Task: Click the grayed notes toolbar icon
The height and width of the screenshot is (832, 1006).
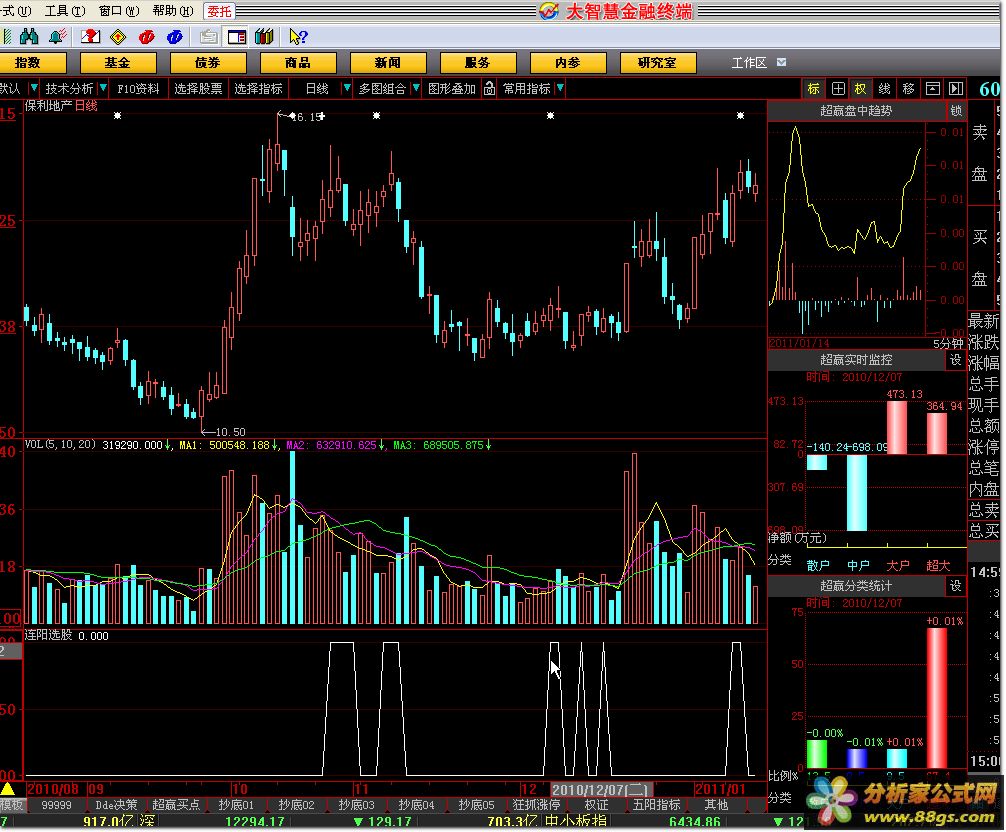Action: coord(208,37)
